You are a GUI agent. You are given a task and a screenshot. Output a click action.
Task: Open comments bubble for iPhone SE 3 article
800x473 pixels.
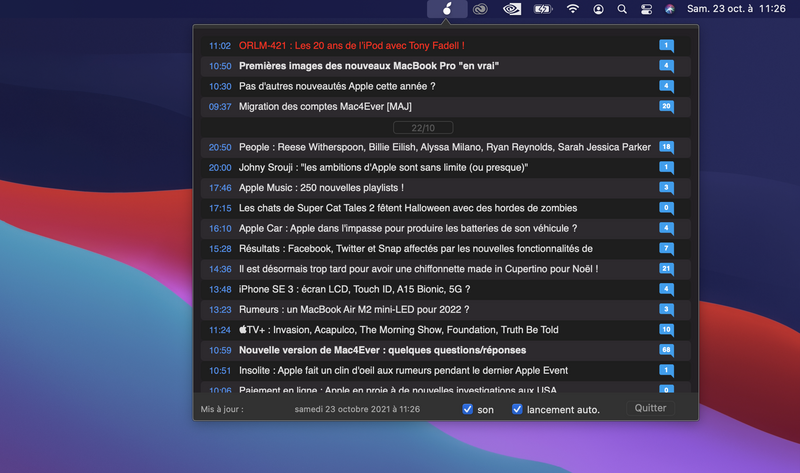coord(666,290)
